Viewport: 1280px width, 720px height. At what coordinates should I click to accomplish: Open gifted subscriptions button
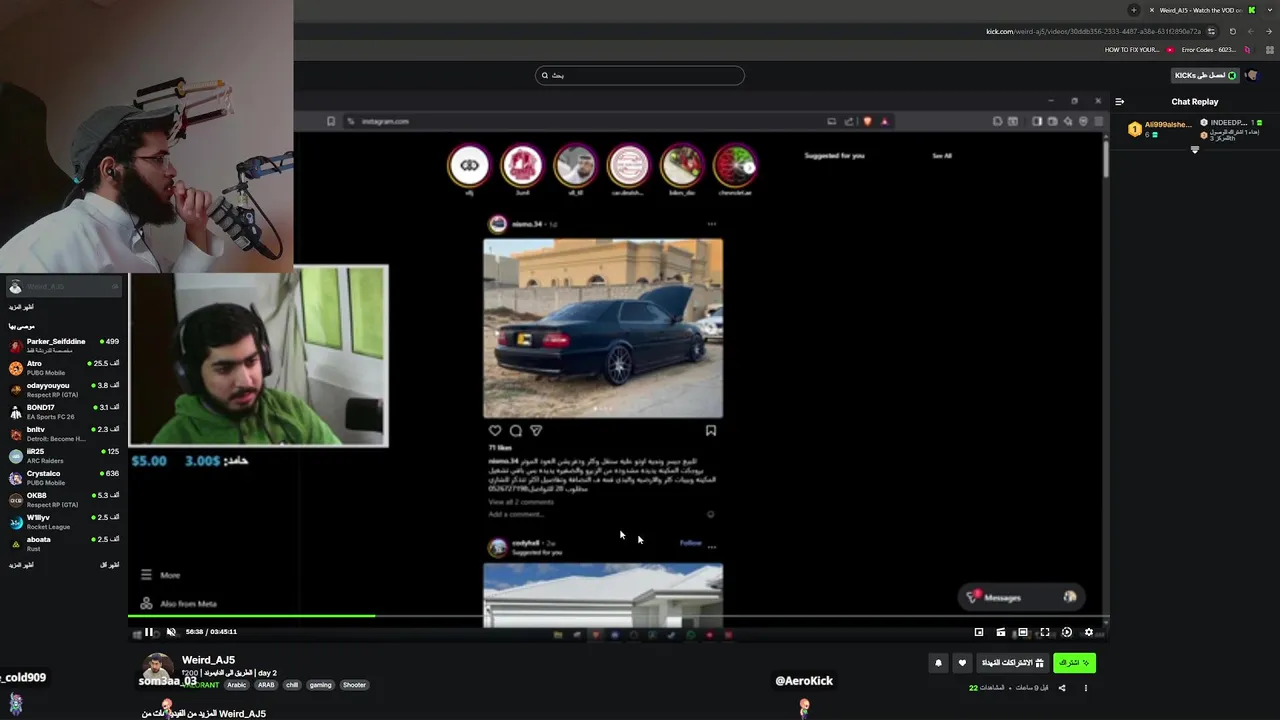pyautogui.click(x=1012, y=663)
